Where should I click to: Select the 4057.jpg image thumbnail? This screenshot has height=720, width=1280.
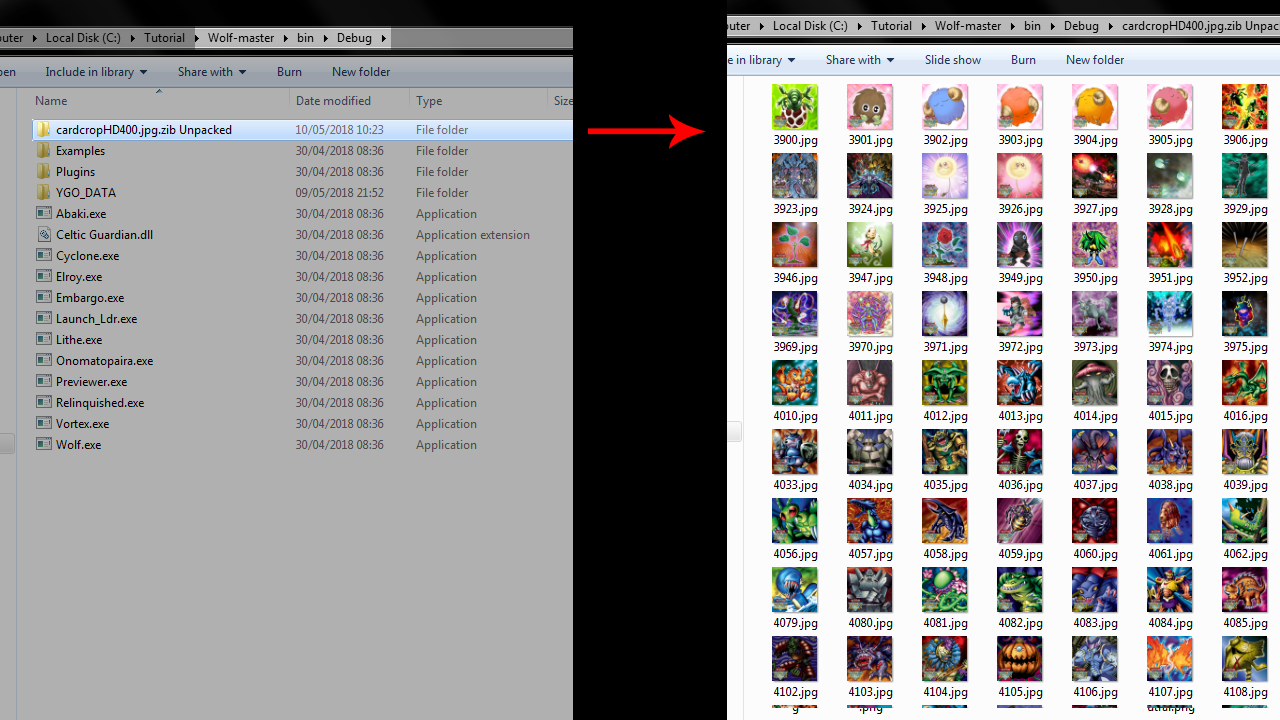pyautogui.click(x=870, y=521)
